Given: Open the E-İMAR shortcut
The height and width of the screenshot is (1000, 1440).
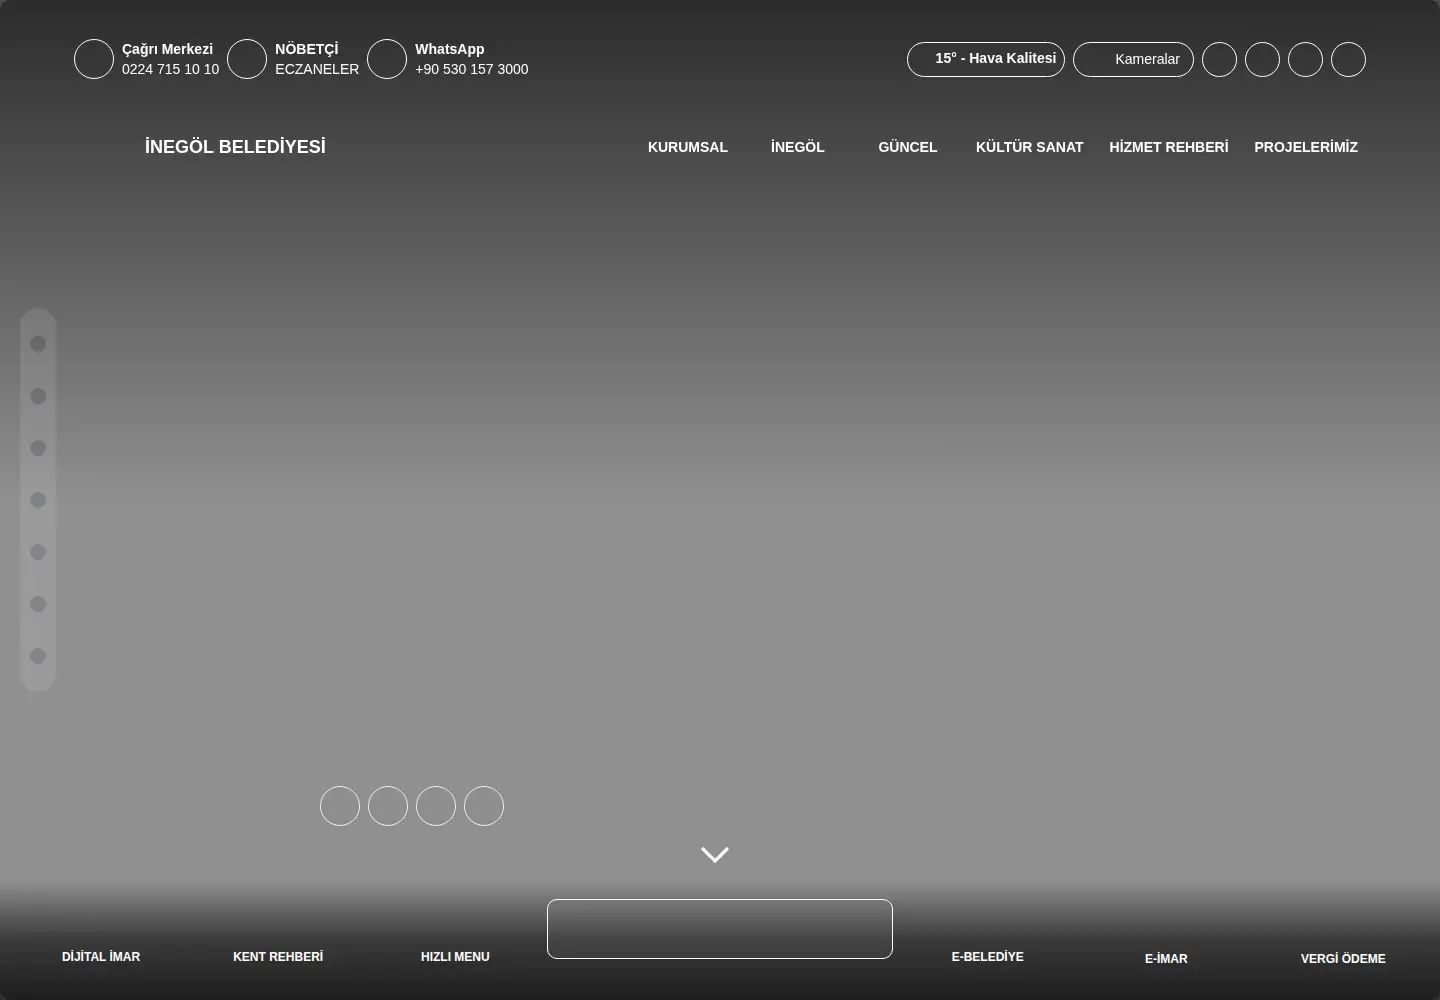Looking at the screenshot, I should pos(1166,959).
